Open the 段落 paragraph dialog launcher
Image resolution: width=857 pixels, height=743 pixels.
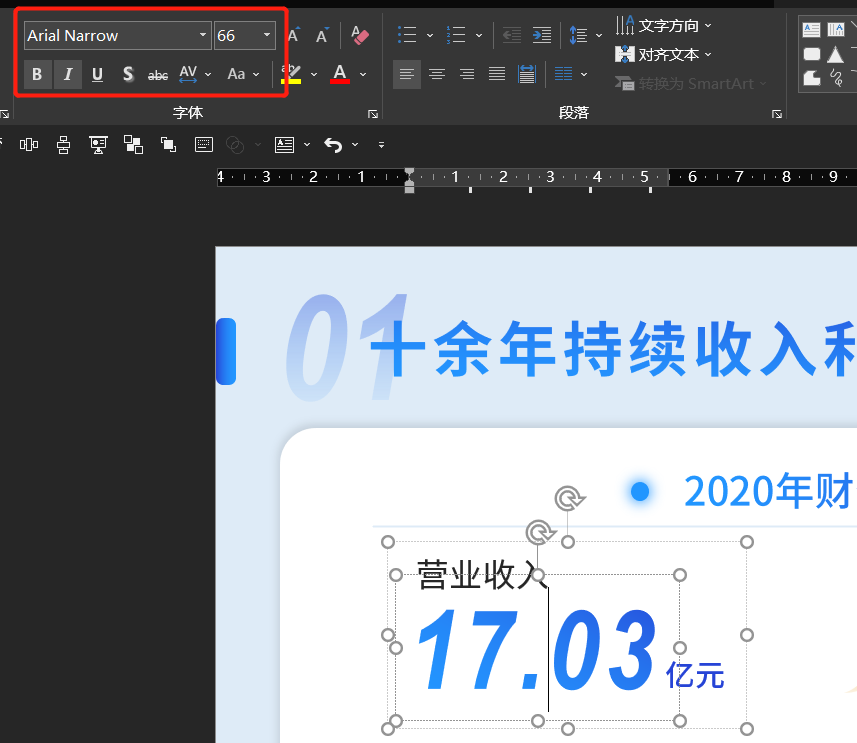pos(777,114)
